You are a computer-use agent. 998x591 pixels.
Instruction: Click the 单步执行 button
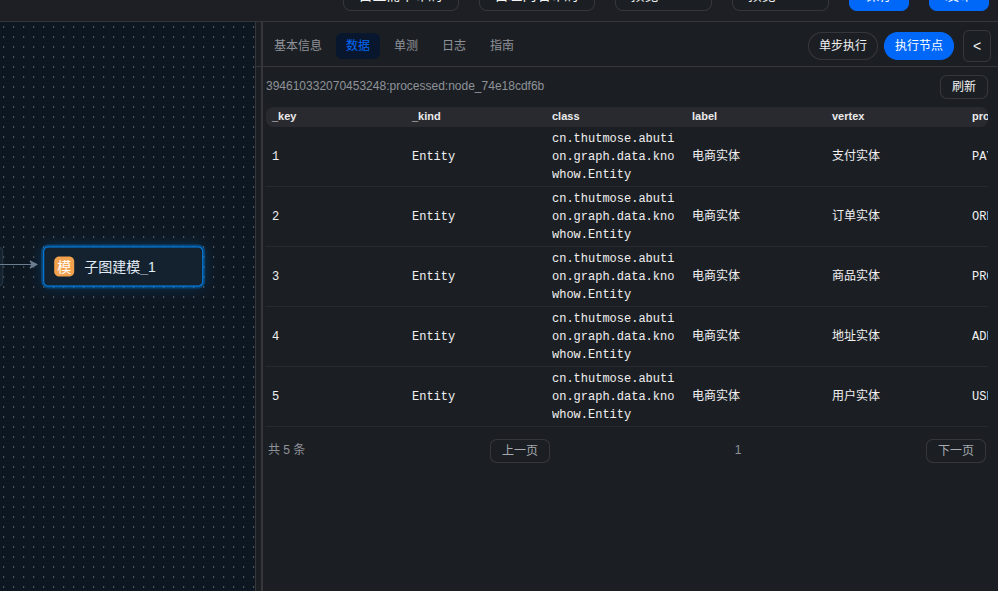click(x=843, y=45)
